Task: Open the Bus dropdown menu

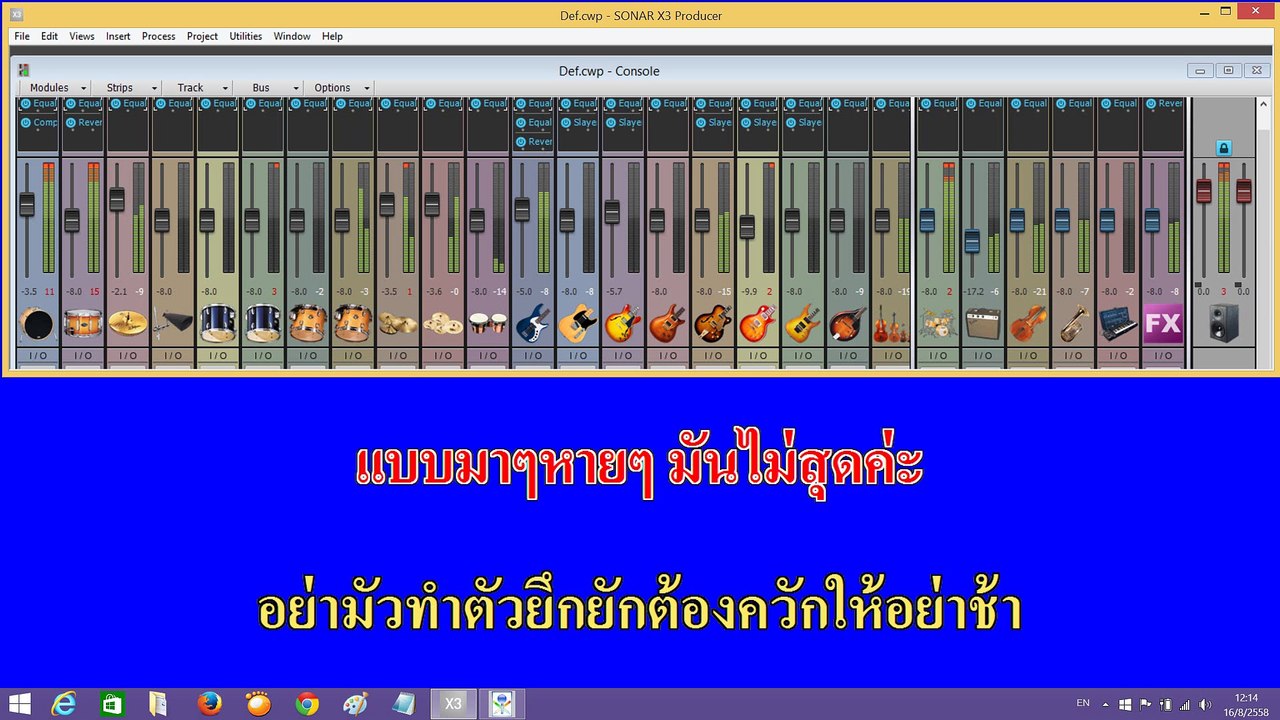Action: [x=269, y=88]
